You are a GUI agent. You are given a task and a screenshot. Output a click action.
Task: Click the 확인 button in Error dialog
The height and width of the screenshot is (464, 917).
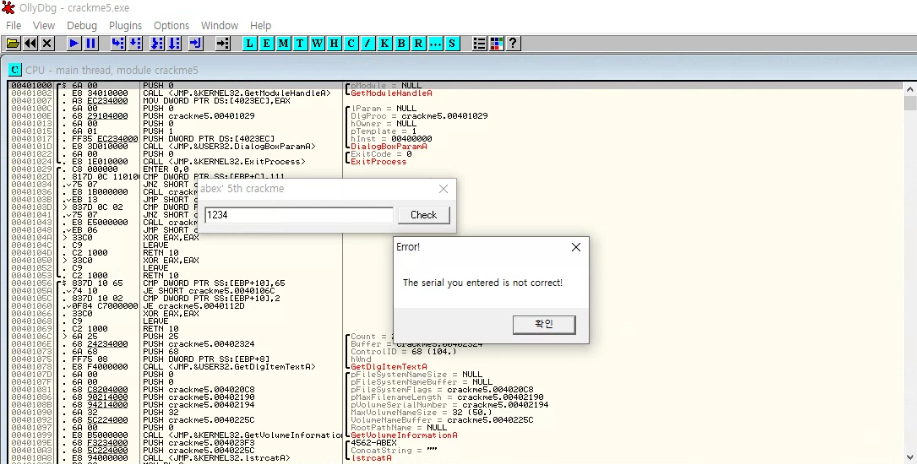point(544,324)
